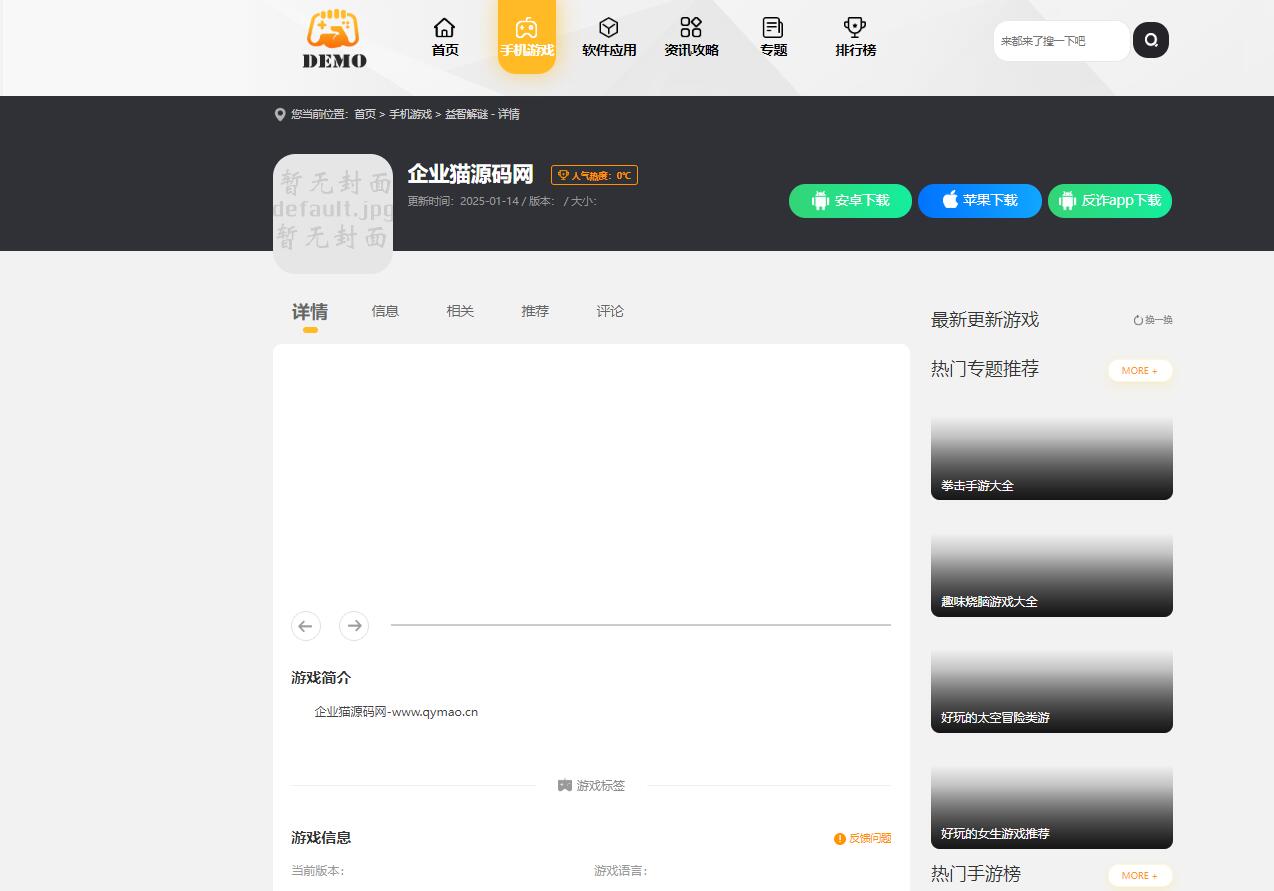Click the 换一换 refresh icon
The height and width of the screenshot is (891, 1274).
point(1137,320)
